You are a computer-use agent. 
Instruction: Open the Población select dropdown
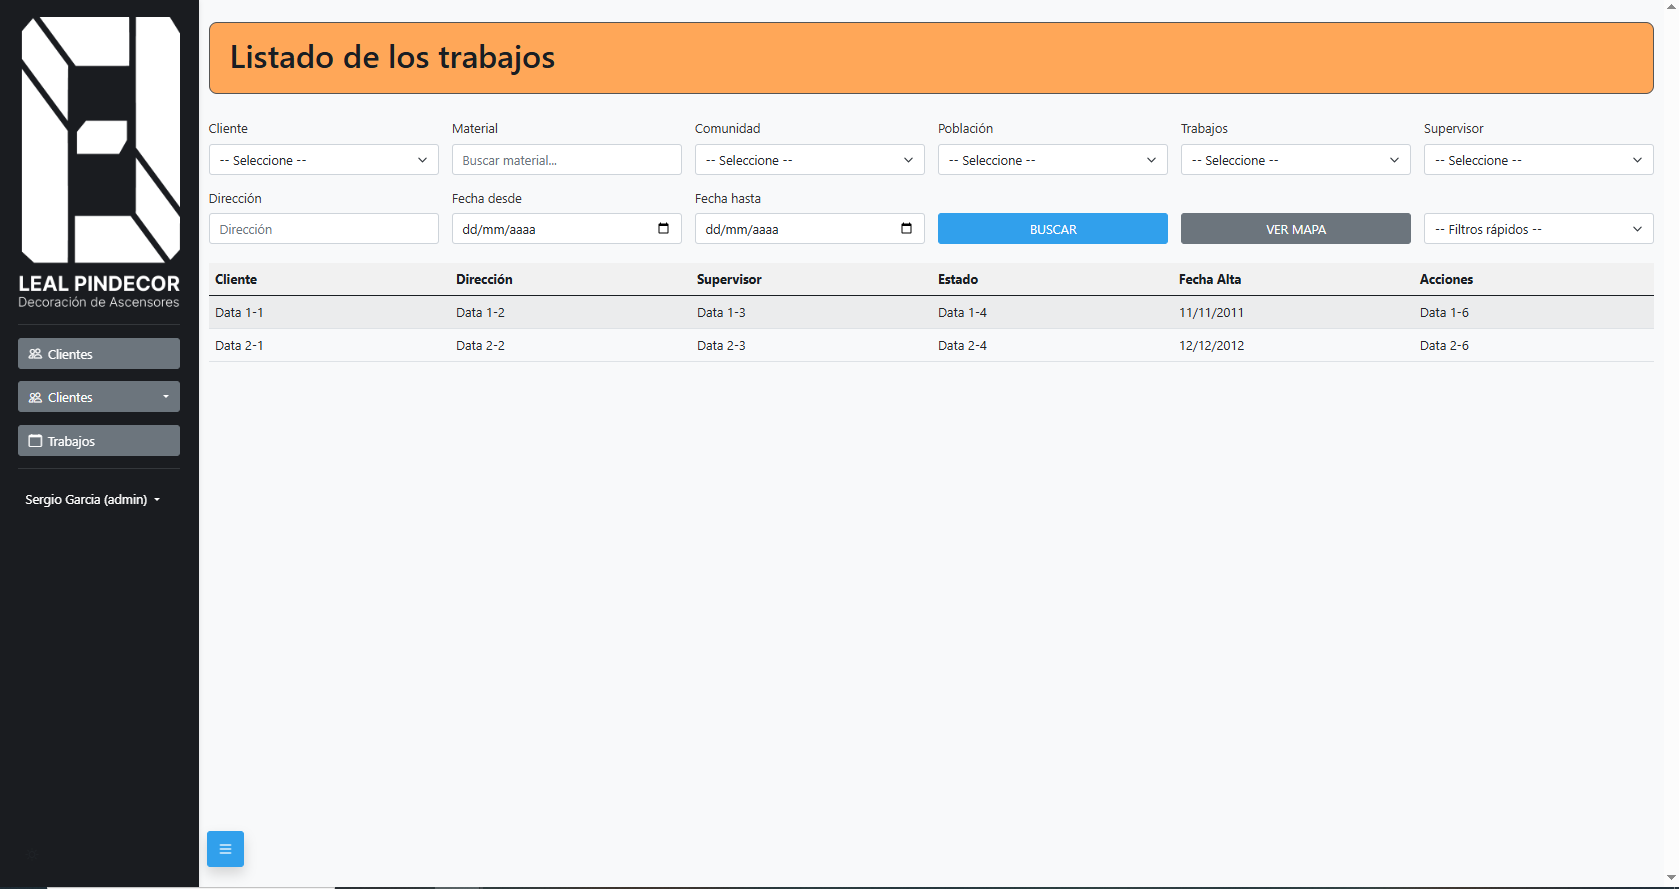coord(1052,160)
